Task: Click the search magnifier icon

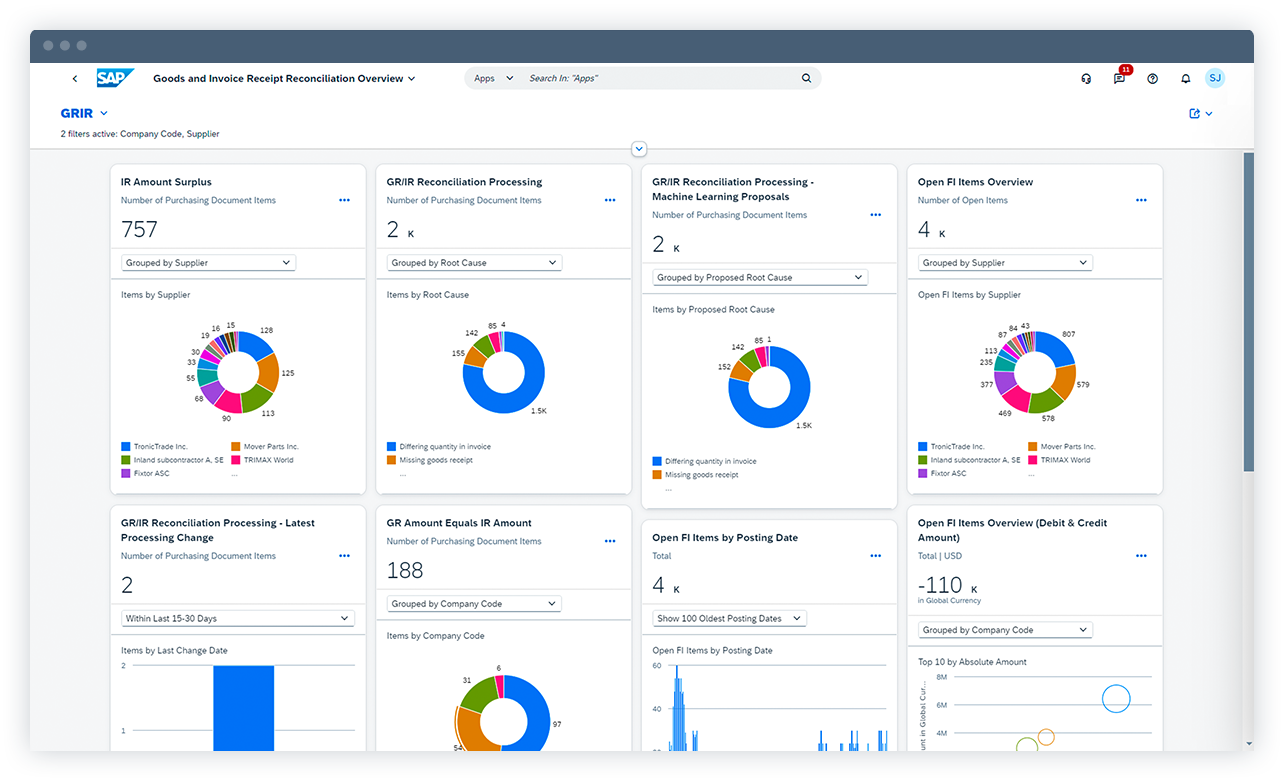Action: point(806,78)
